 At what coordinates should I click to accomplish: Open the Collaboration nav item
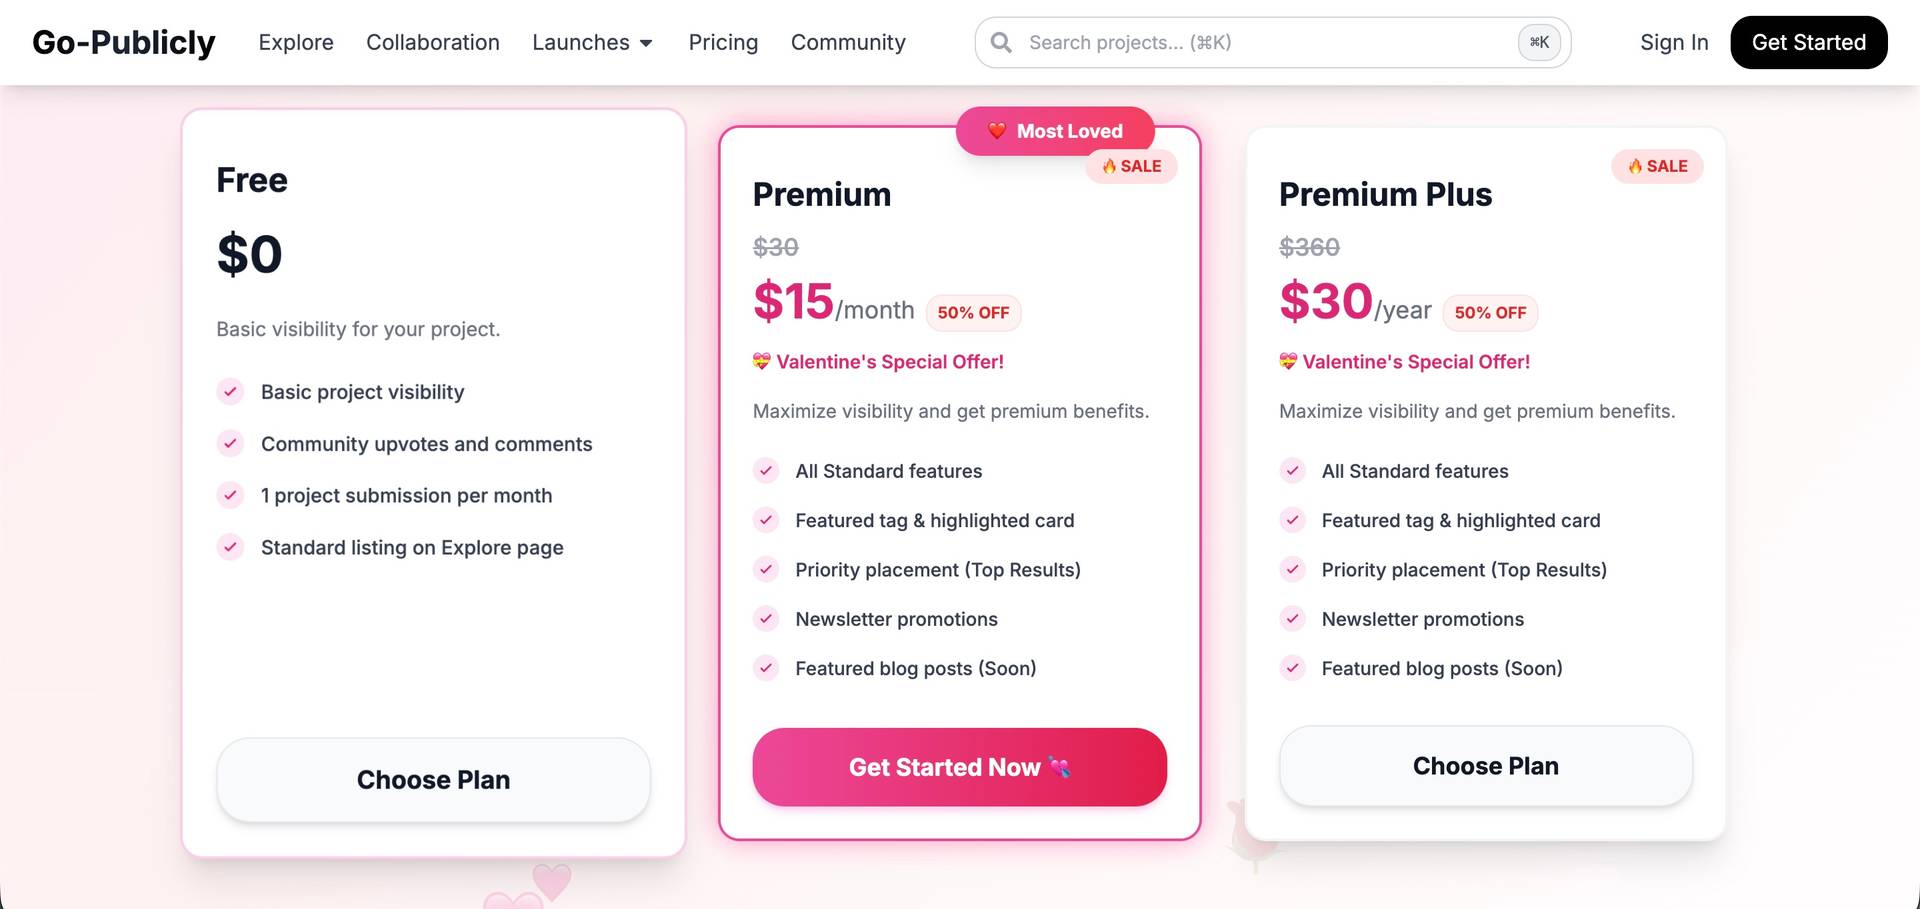[433, 43]
